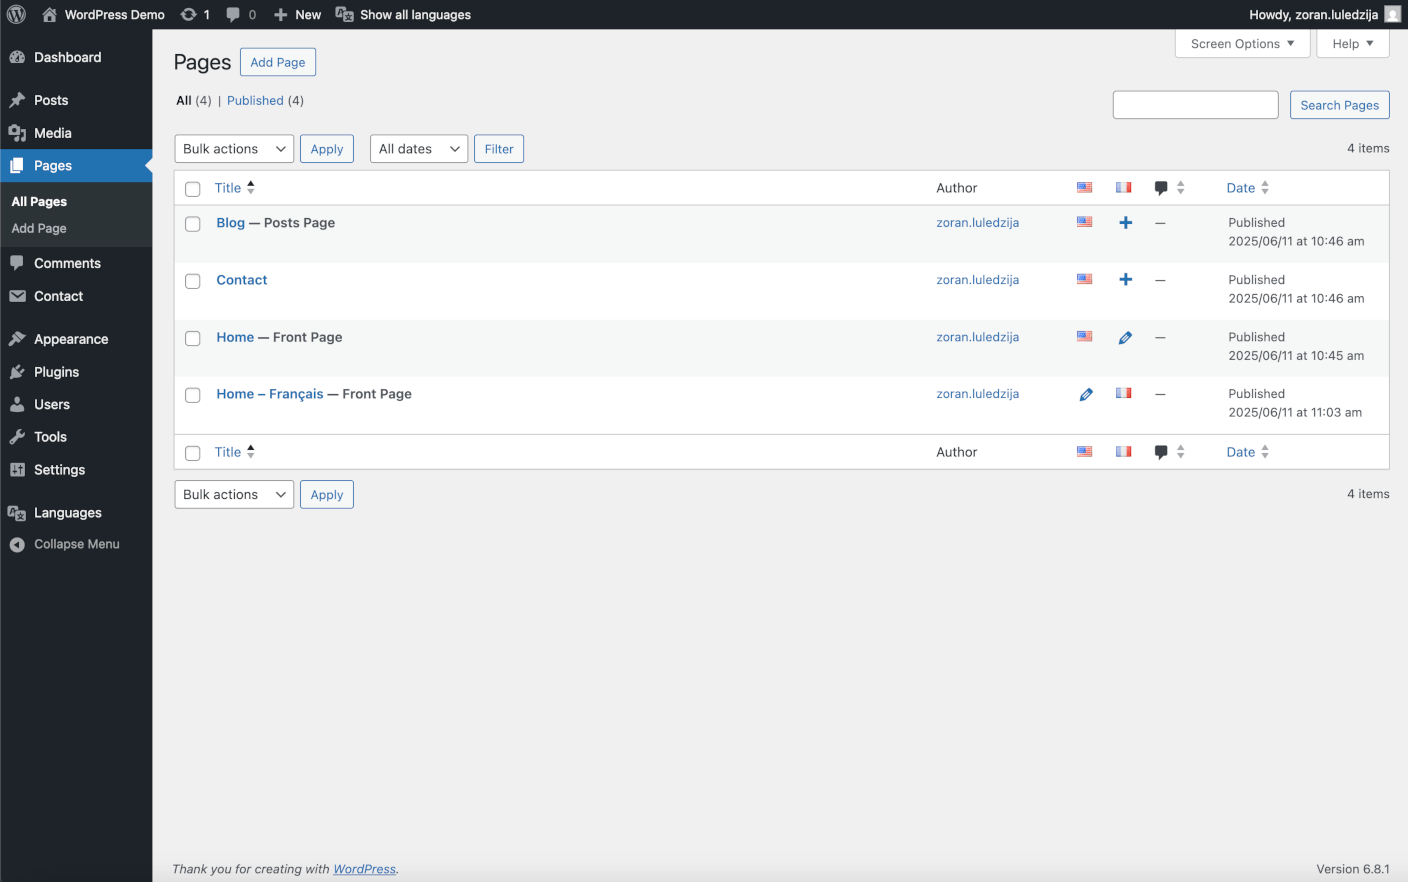This screenshot has height=882, width=1408.
Task: Open comments bubble in admin bar
Action: click(240, 14)
